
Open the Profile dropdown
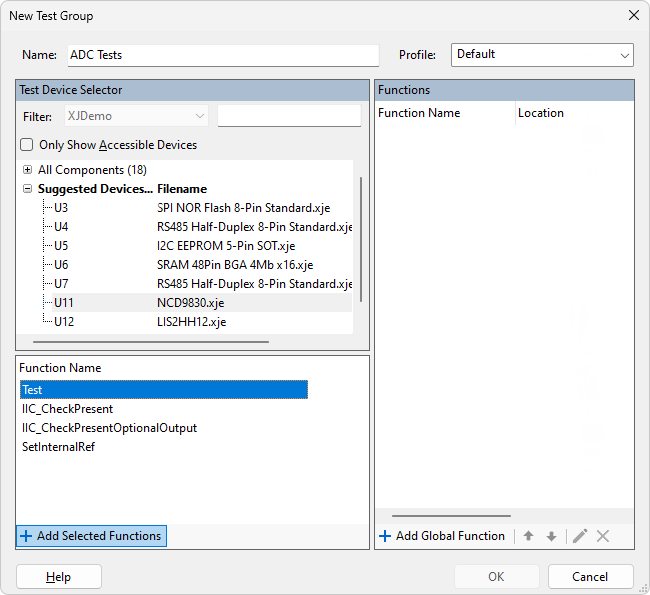[541, 55]
